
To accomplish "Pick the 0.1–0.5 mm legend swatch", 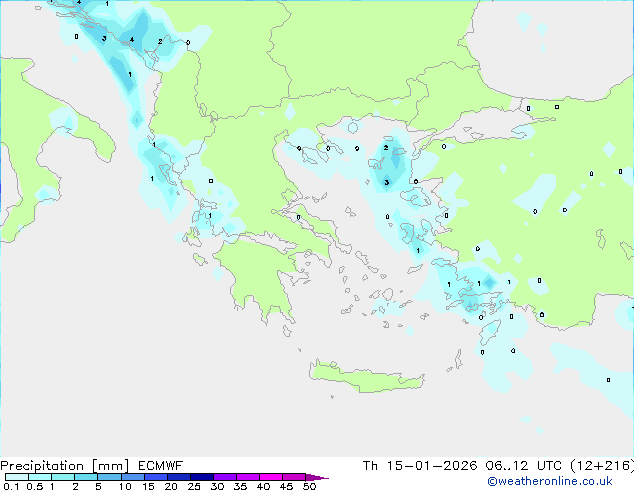I will tap(17, 477).
